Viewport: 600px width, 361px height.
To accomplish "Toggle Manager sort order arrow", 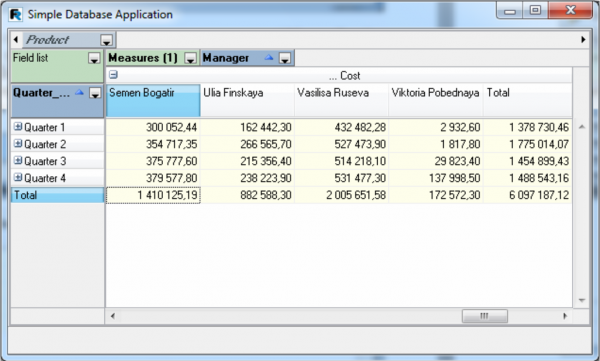I will tap(269, 58).
